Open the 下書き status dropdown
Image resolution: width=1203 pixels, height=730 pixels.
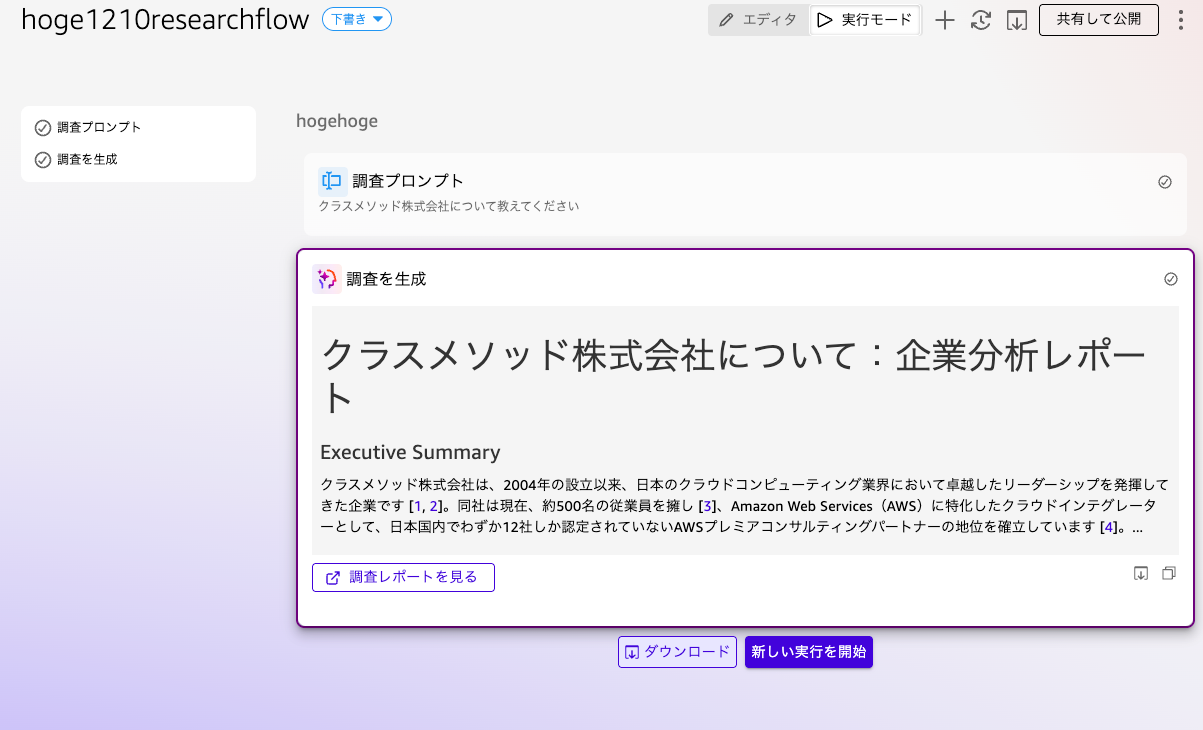[356, 19]
